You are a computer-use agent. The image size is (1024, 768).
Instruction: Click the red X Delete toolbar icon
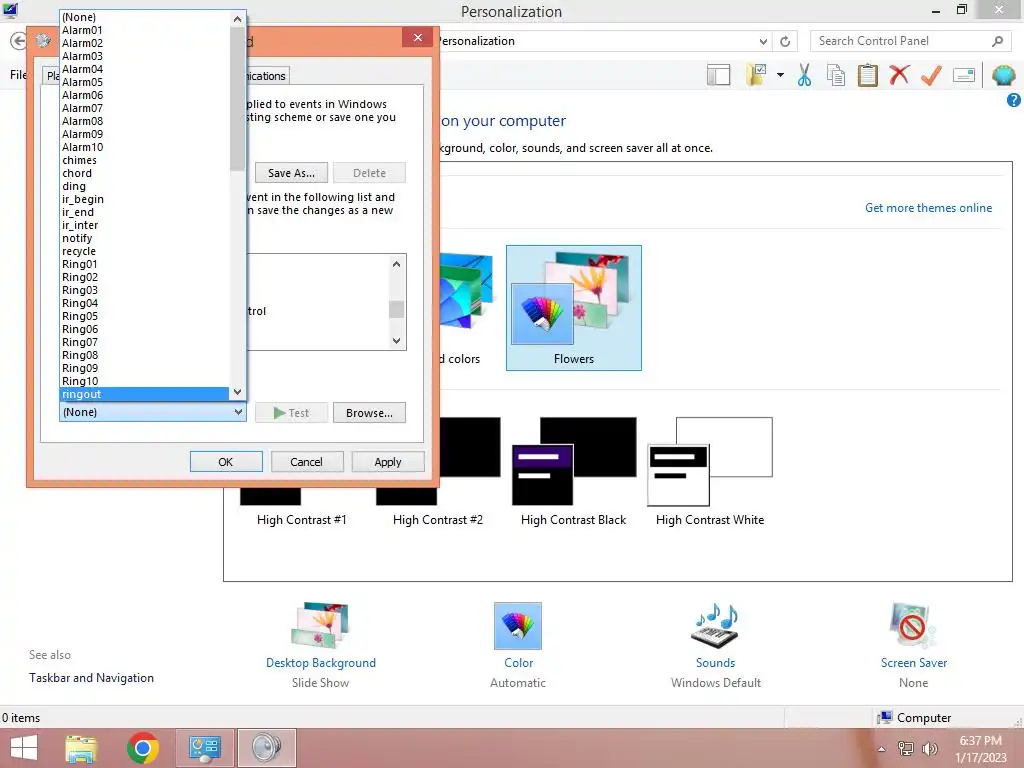pos(899,75)
